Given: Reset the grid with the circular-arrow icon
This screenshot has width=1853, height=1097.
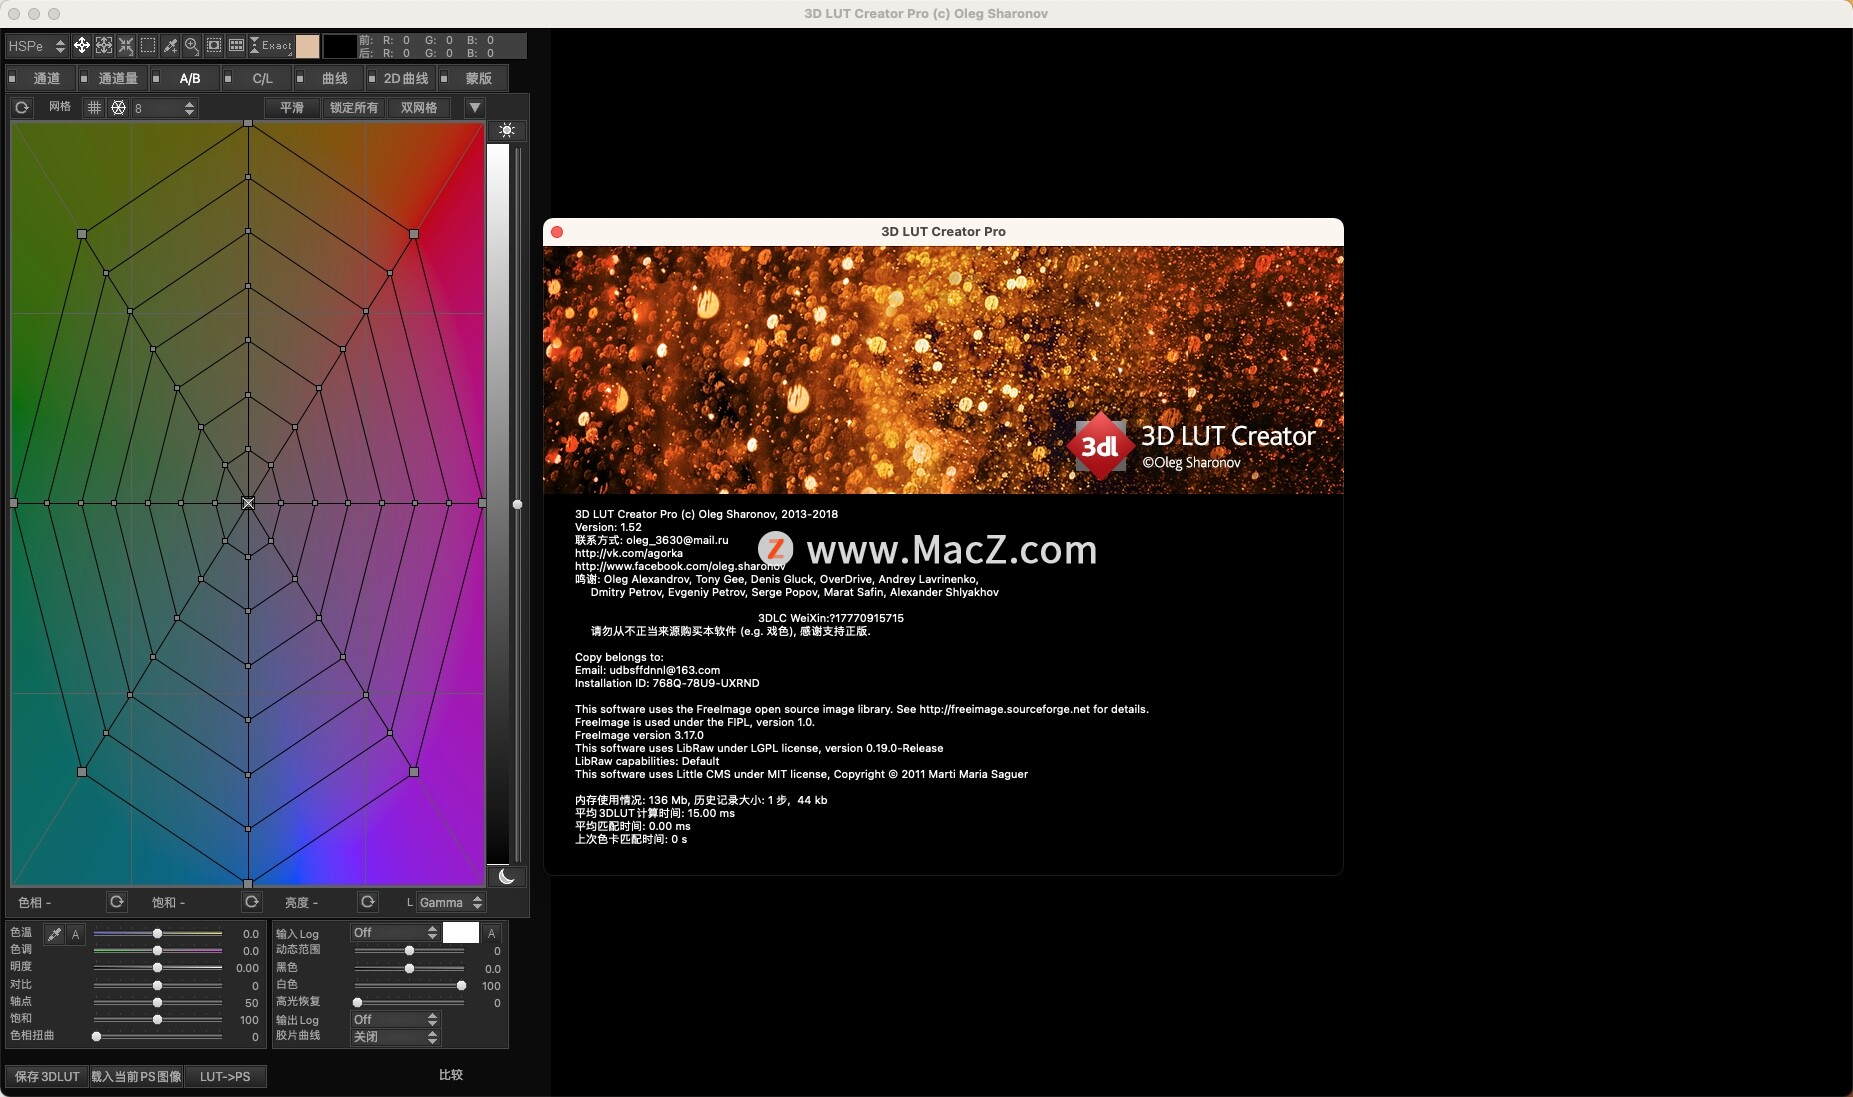Looking at the screenshot, I should pyautogui.click(x=22, y=107).
